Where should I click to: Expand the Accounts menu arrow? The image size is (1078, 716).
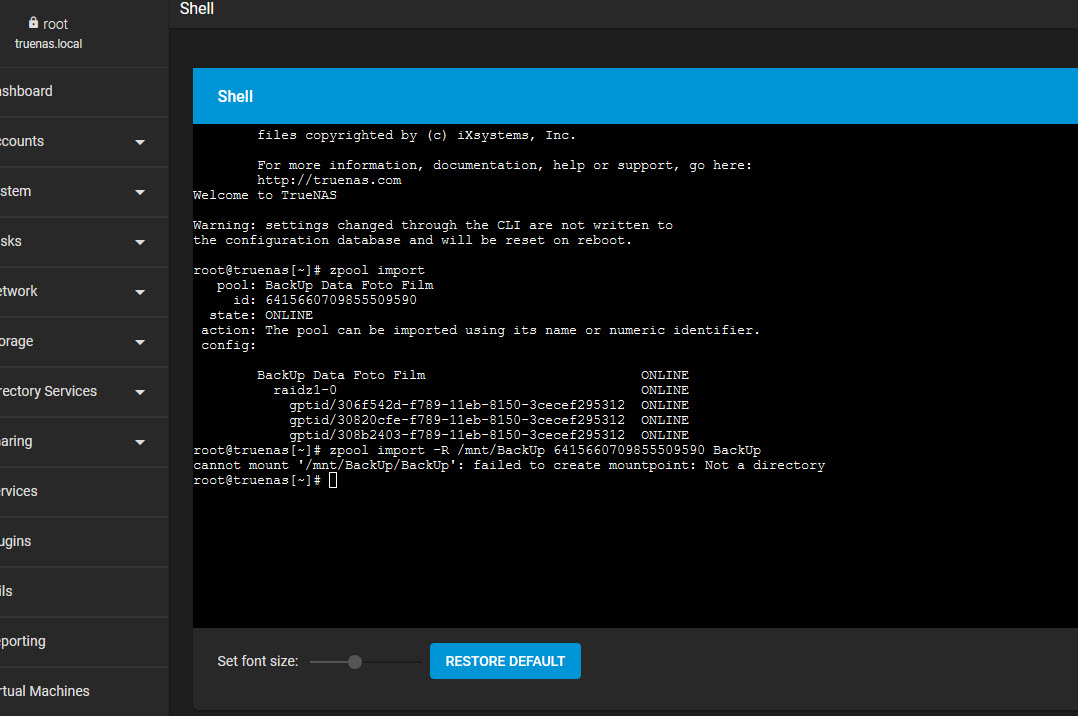coord(140,142)
